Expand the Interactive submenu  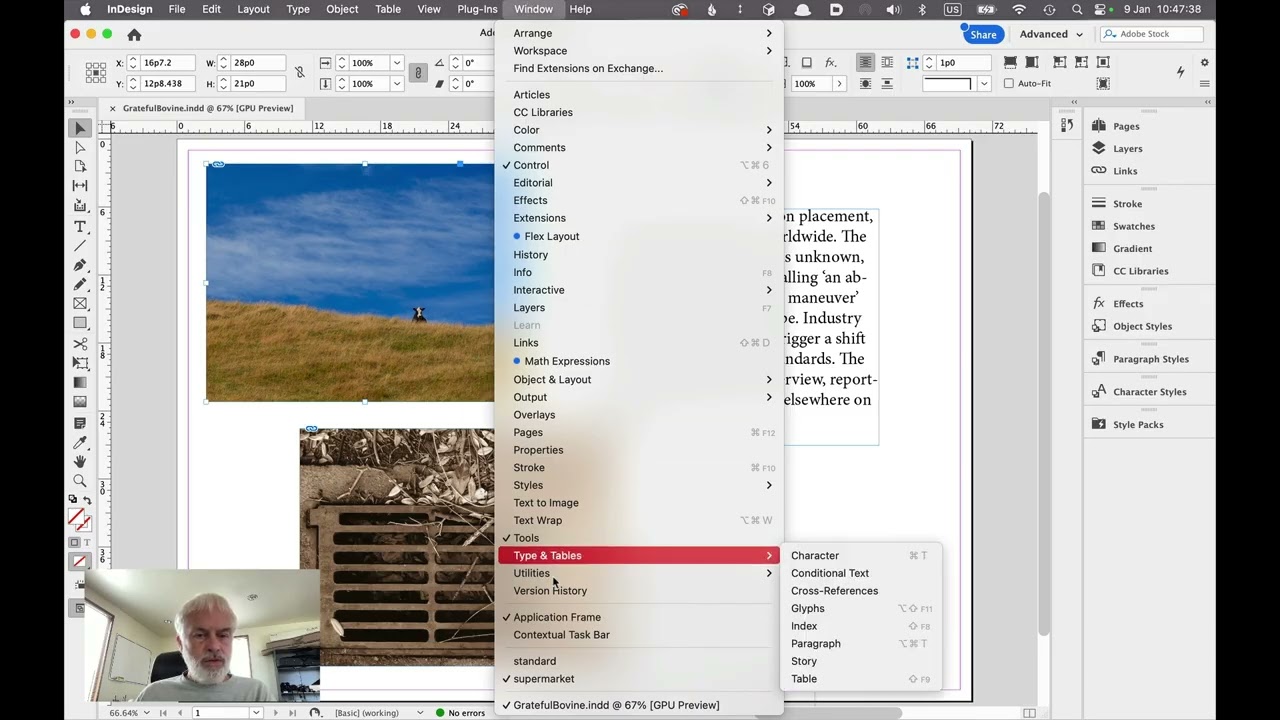point(640,290)
